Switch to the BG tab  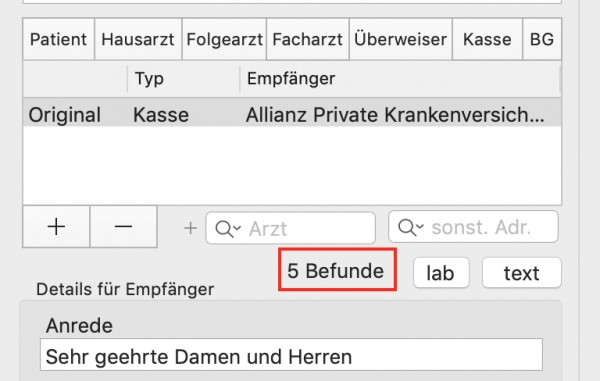click(x=542, y=39)
